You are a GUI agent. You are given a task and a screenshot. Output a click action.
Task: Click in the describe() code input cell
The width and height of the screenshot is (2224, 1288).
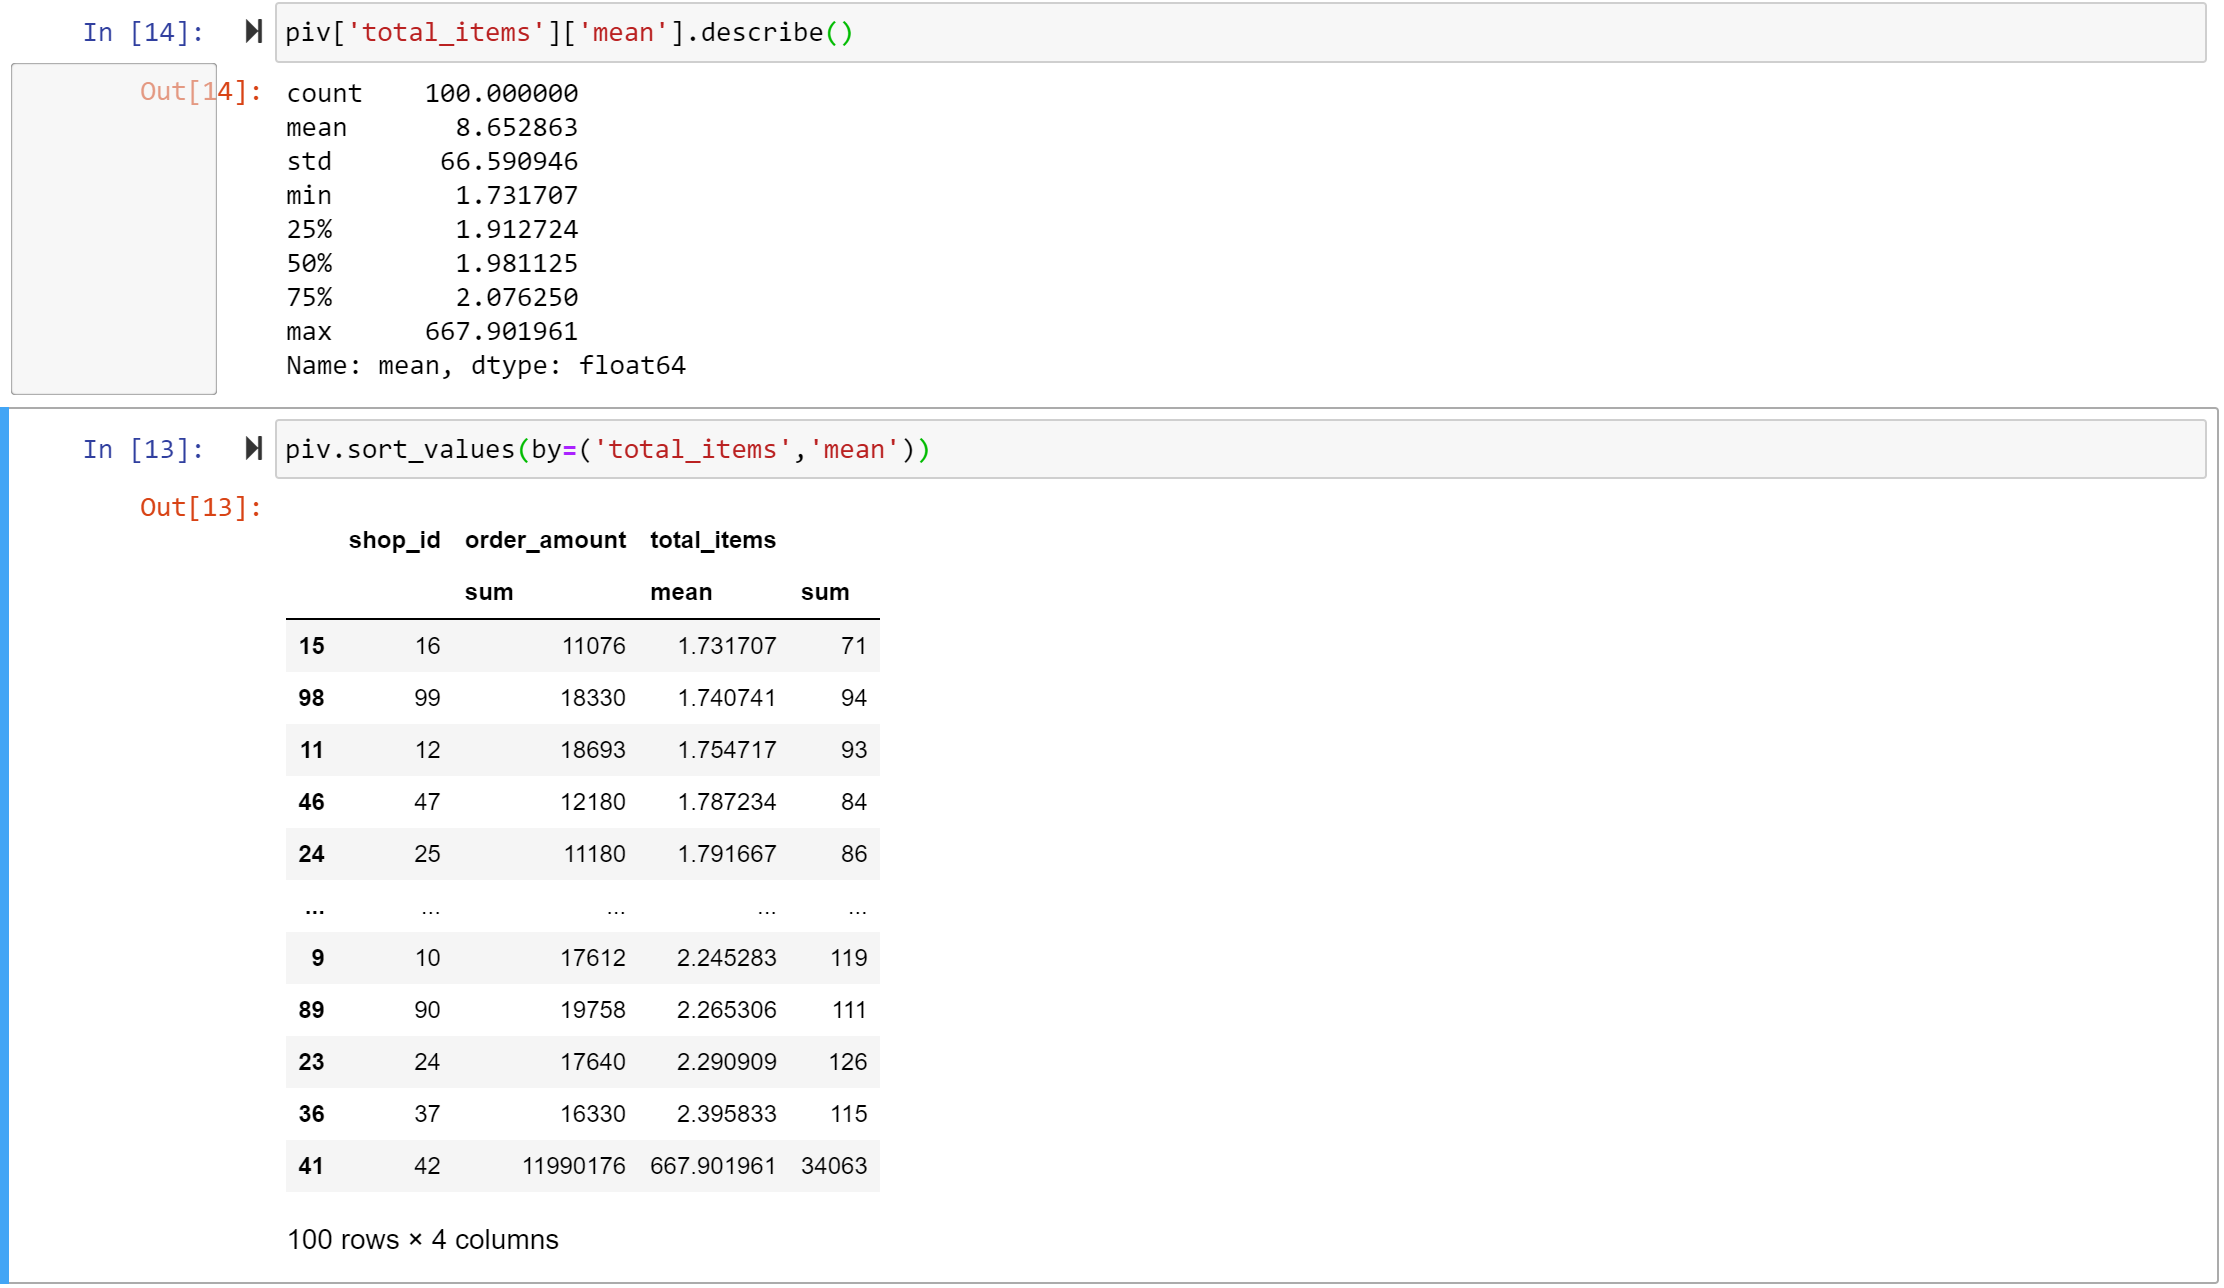(1240, 33)
